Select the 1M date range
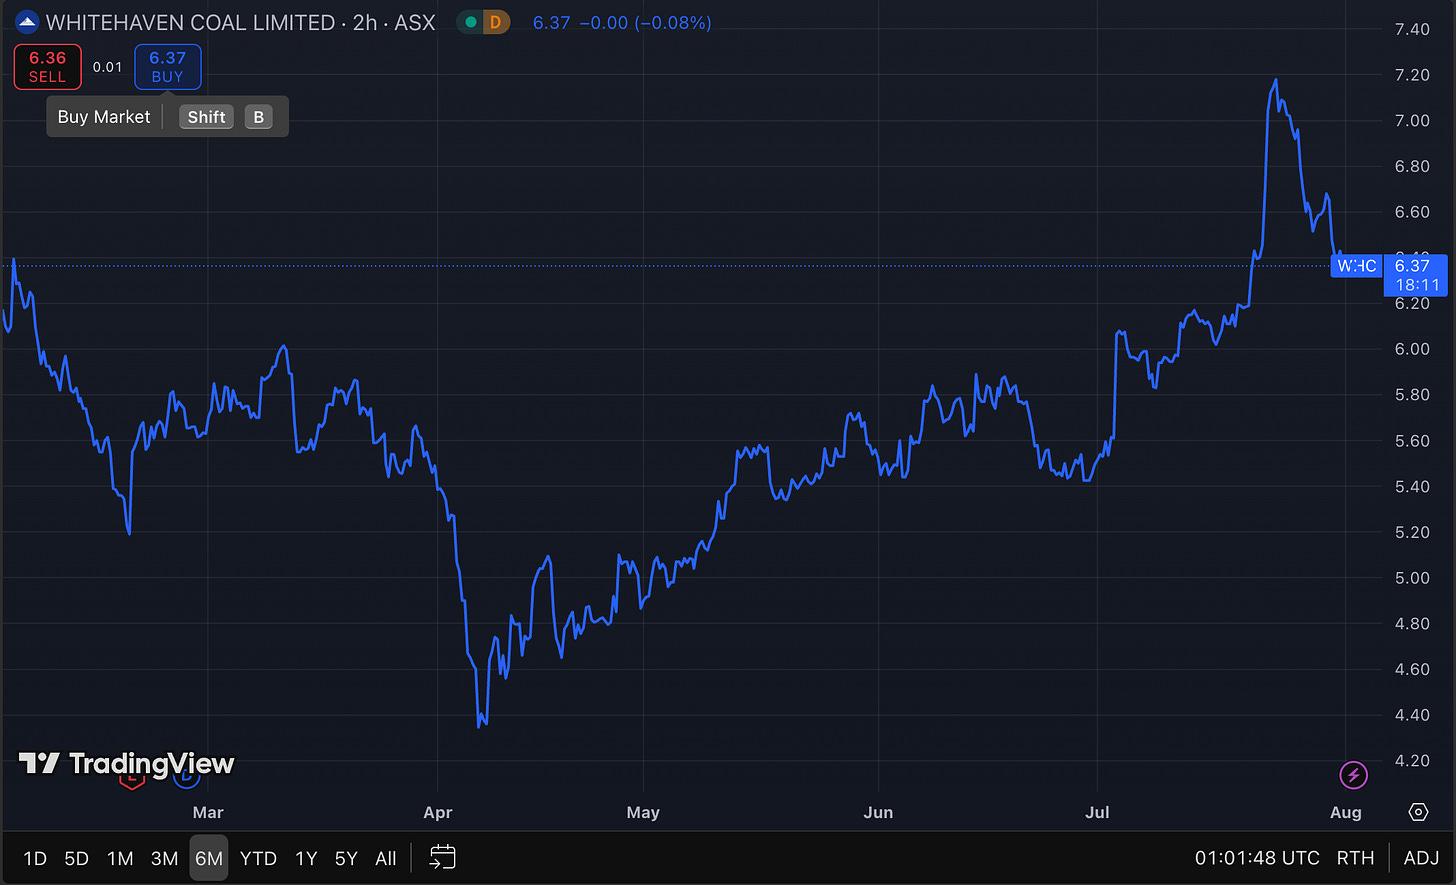This screenshot has height=885, width=1456. [120, 858]
